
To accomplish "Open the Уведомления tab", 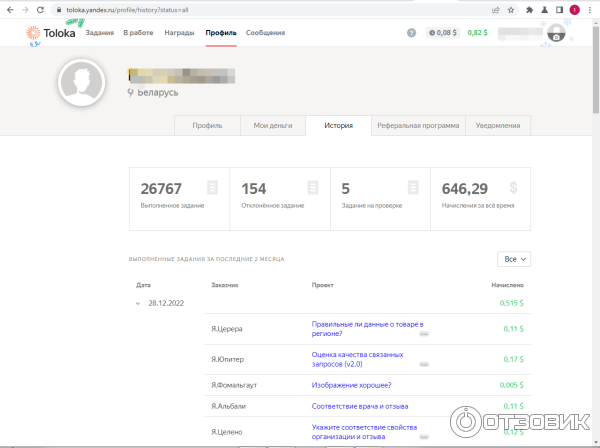I will point(498,125).
